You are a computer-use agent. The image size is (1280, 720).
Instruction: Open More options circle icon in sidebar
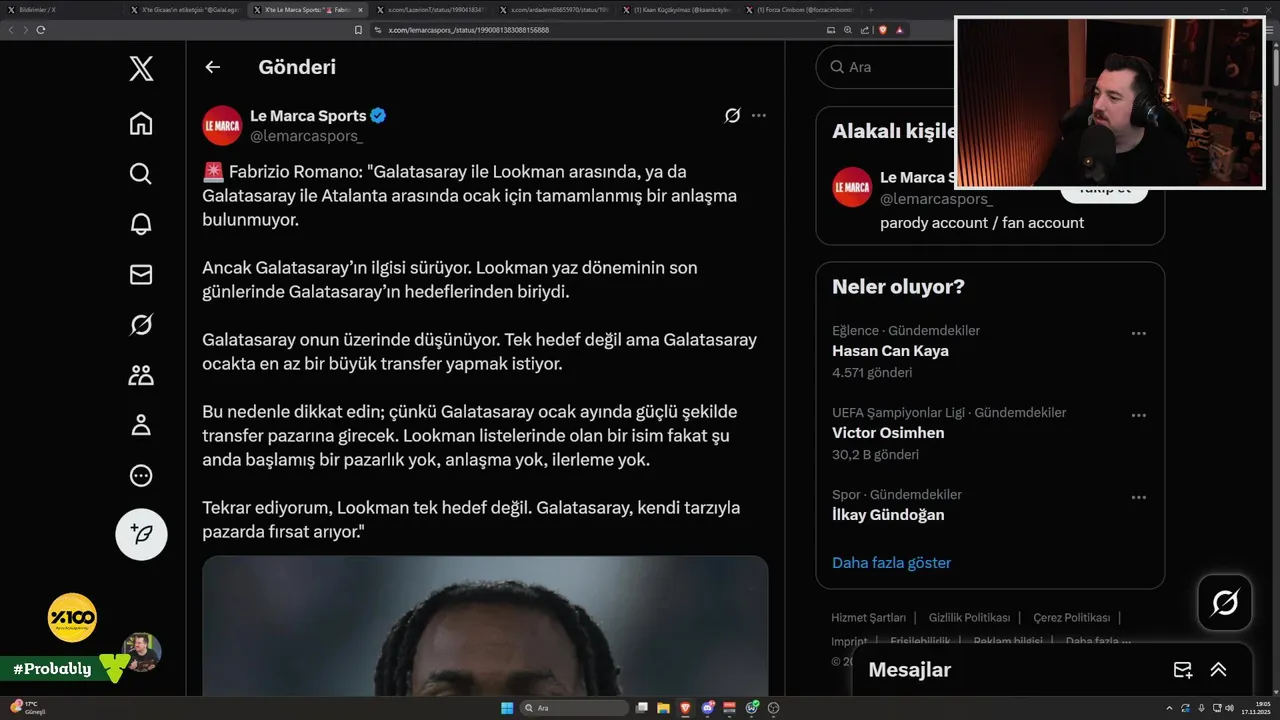click(x=141, y=475)
